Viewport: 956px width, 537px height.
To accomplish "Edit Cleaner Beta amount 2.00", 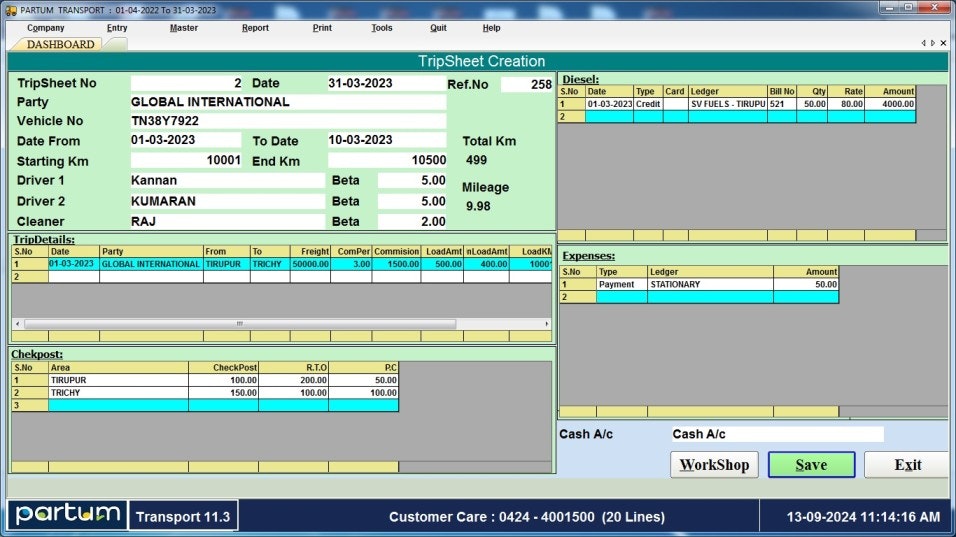I will click(412, 221).
